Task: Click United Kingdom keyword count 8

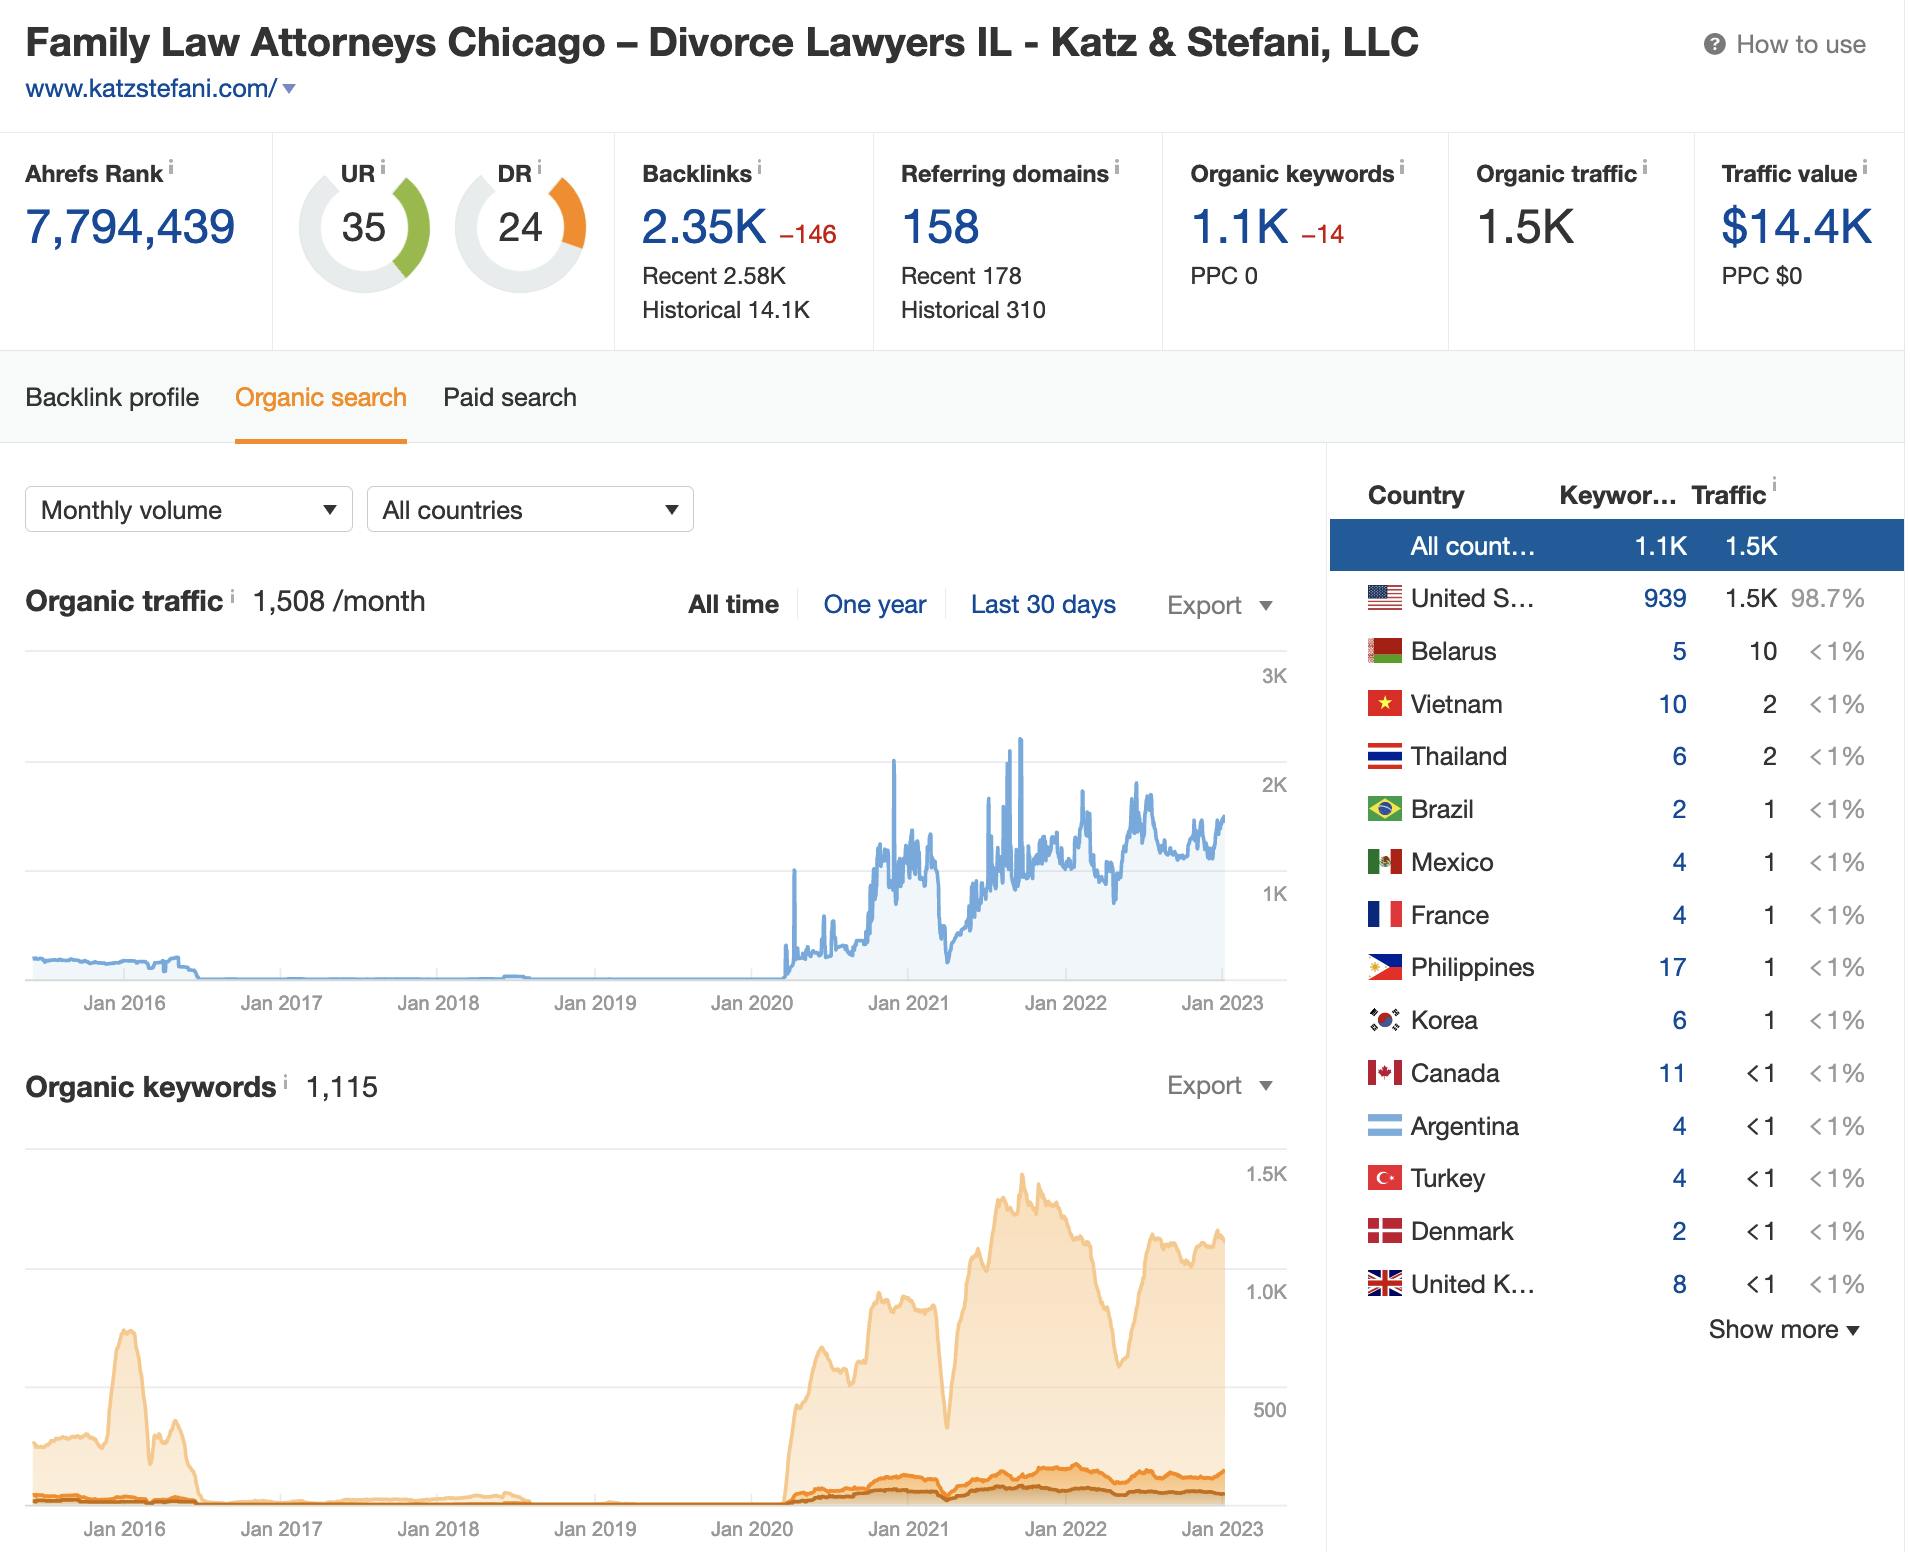Action: tap(1680, 1284)
